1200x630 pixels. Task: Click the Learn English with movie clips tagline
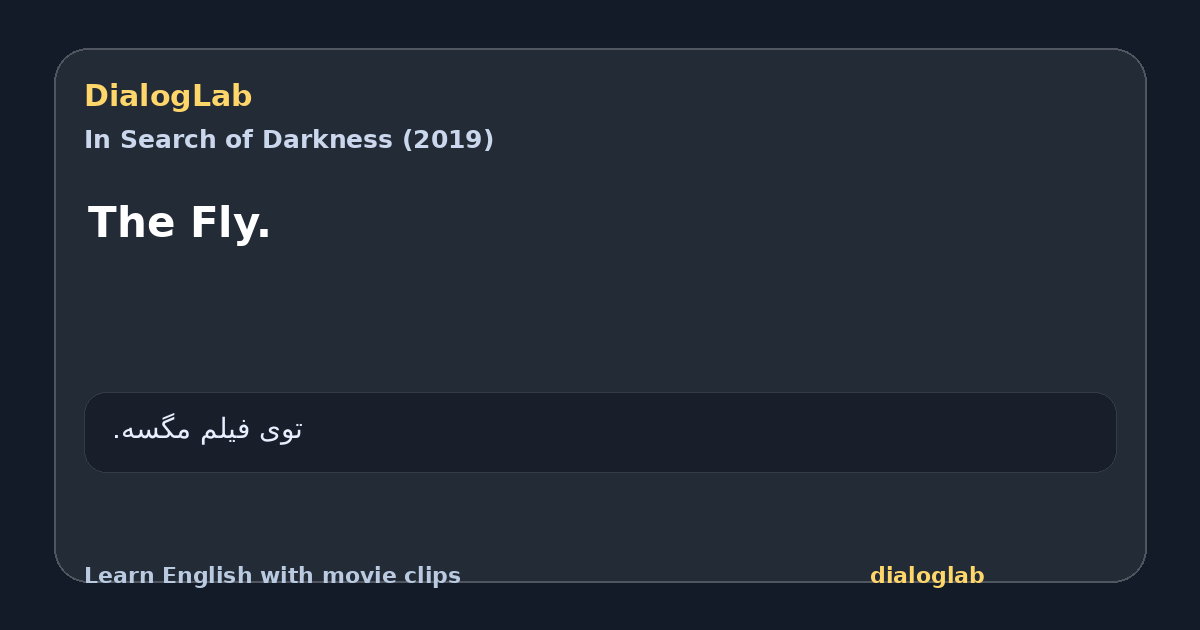pos(272,576)
